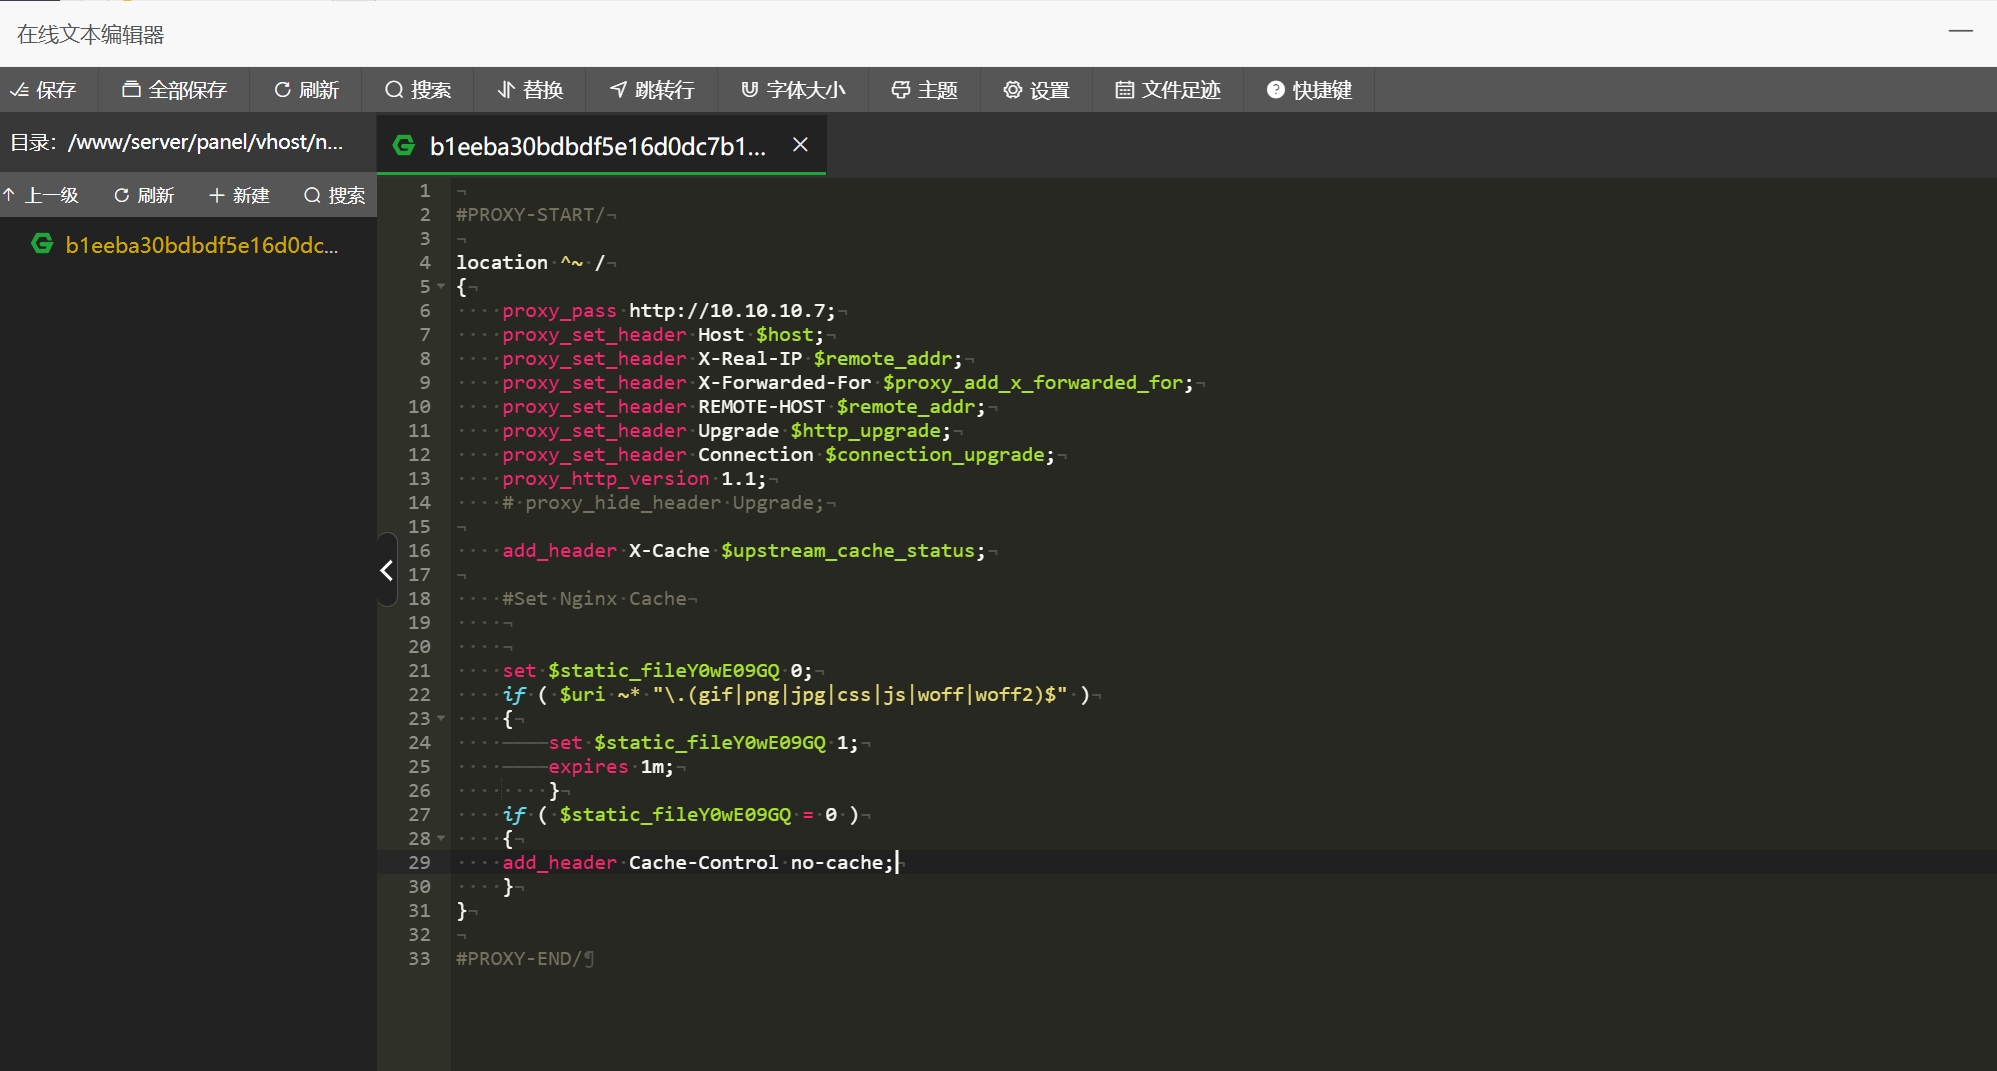Go up with 上一级 button
This screenshot has width=1997, height=1071.
[x=41, y=195]
